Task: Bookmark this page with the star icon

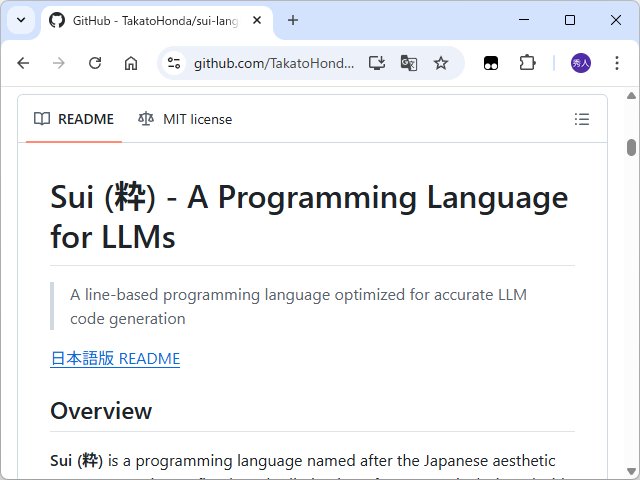Action: click(x=441, y=63)
